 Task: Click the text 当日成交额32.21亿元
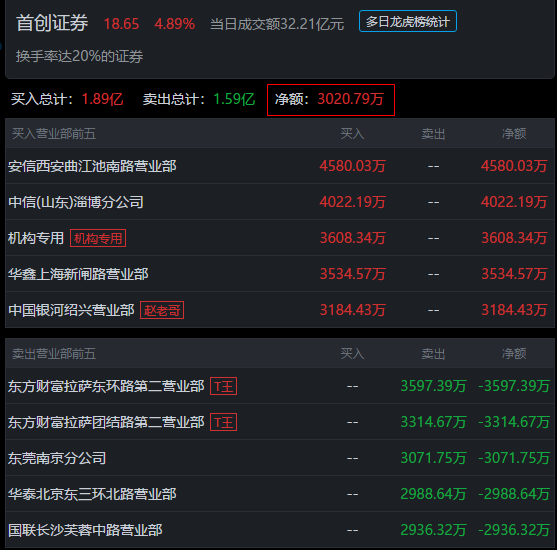click(277, 24)
